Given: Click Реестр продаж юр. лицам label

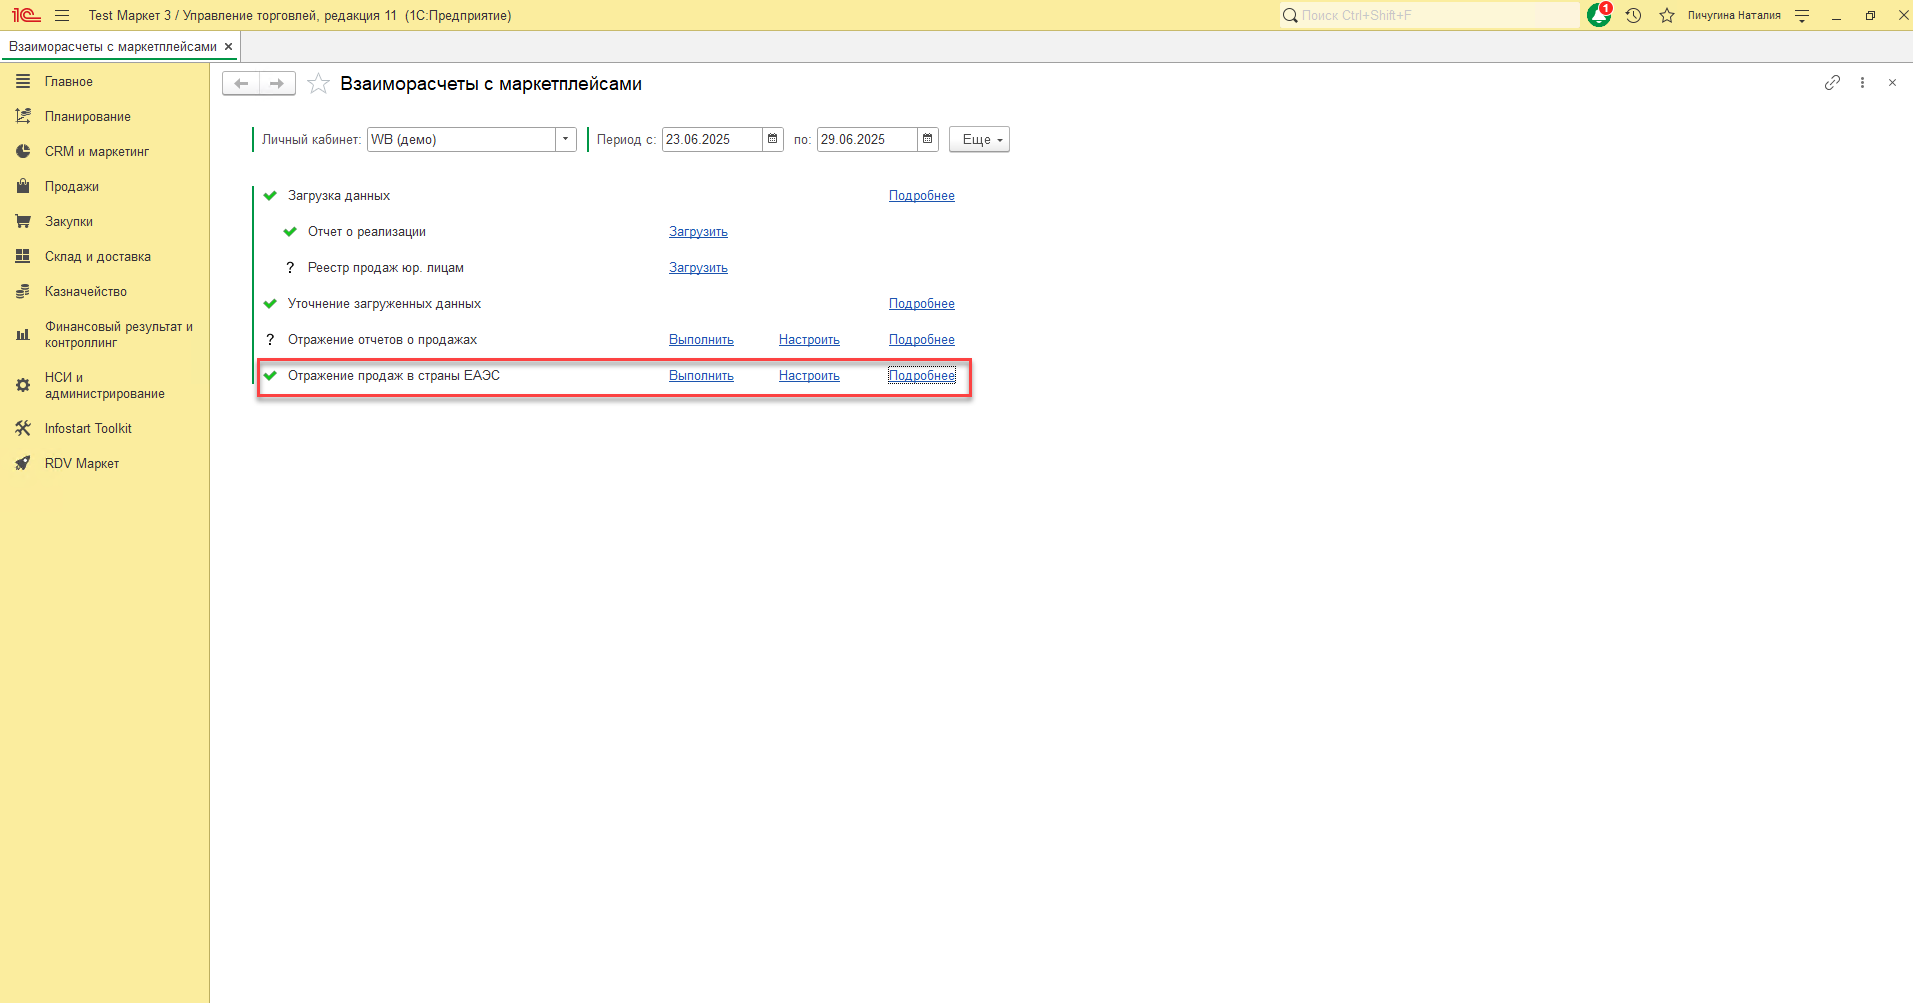Looking at the screenshot, I should tap(386, 268).
